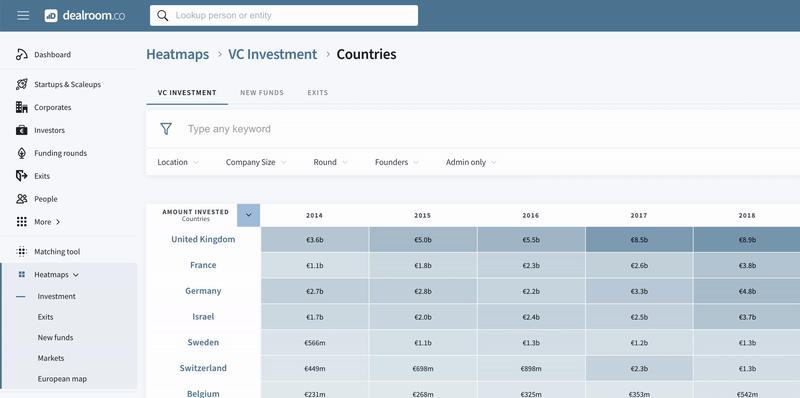Image resolution: width=800 pixels, height=398 pixels.
Task: Click the Investors wallet icon
Action: pyautogui.click(x=21, y=130)
